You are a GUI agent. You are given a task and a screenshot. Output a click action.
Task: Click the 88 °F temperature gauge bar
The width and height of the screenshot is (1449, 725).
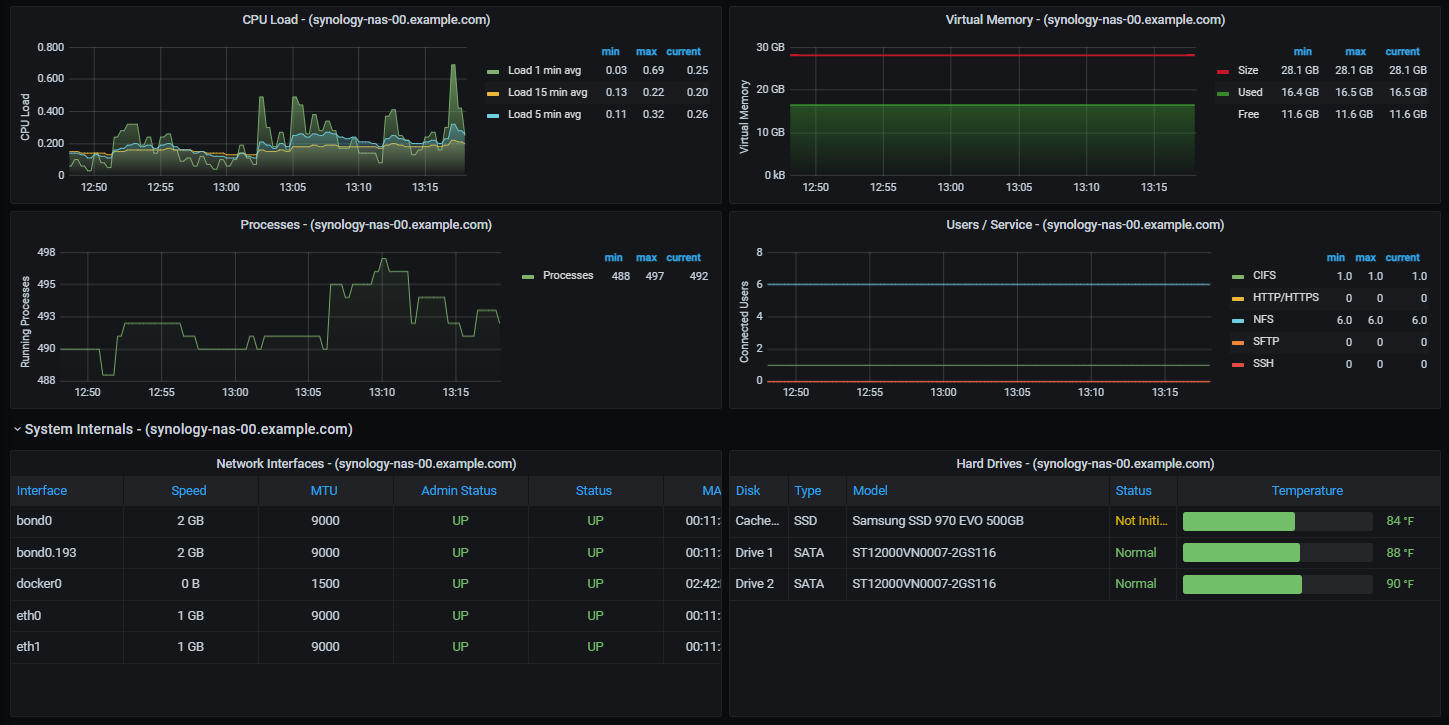tap(1277, 553)
